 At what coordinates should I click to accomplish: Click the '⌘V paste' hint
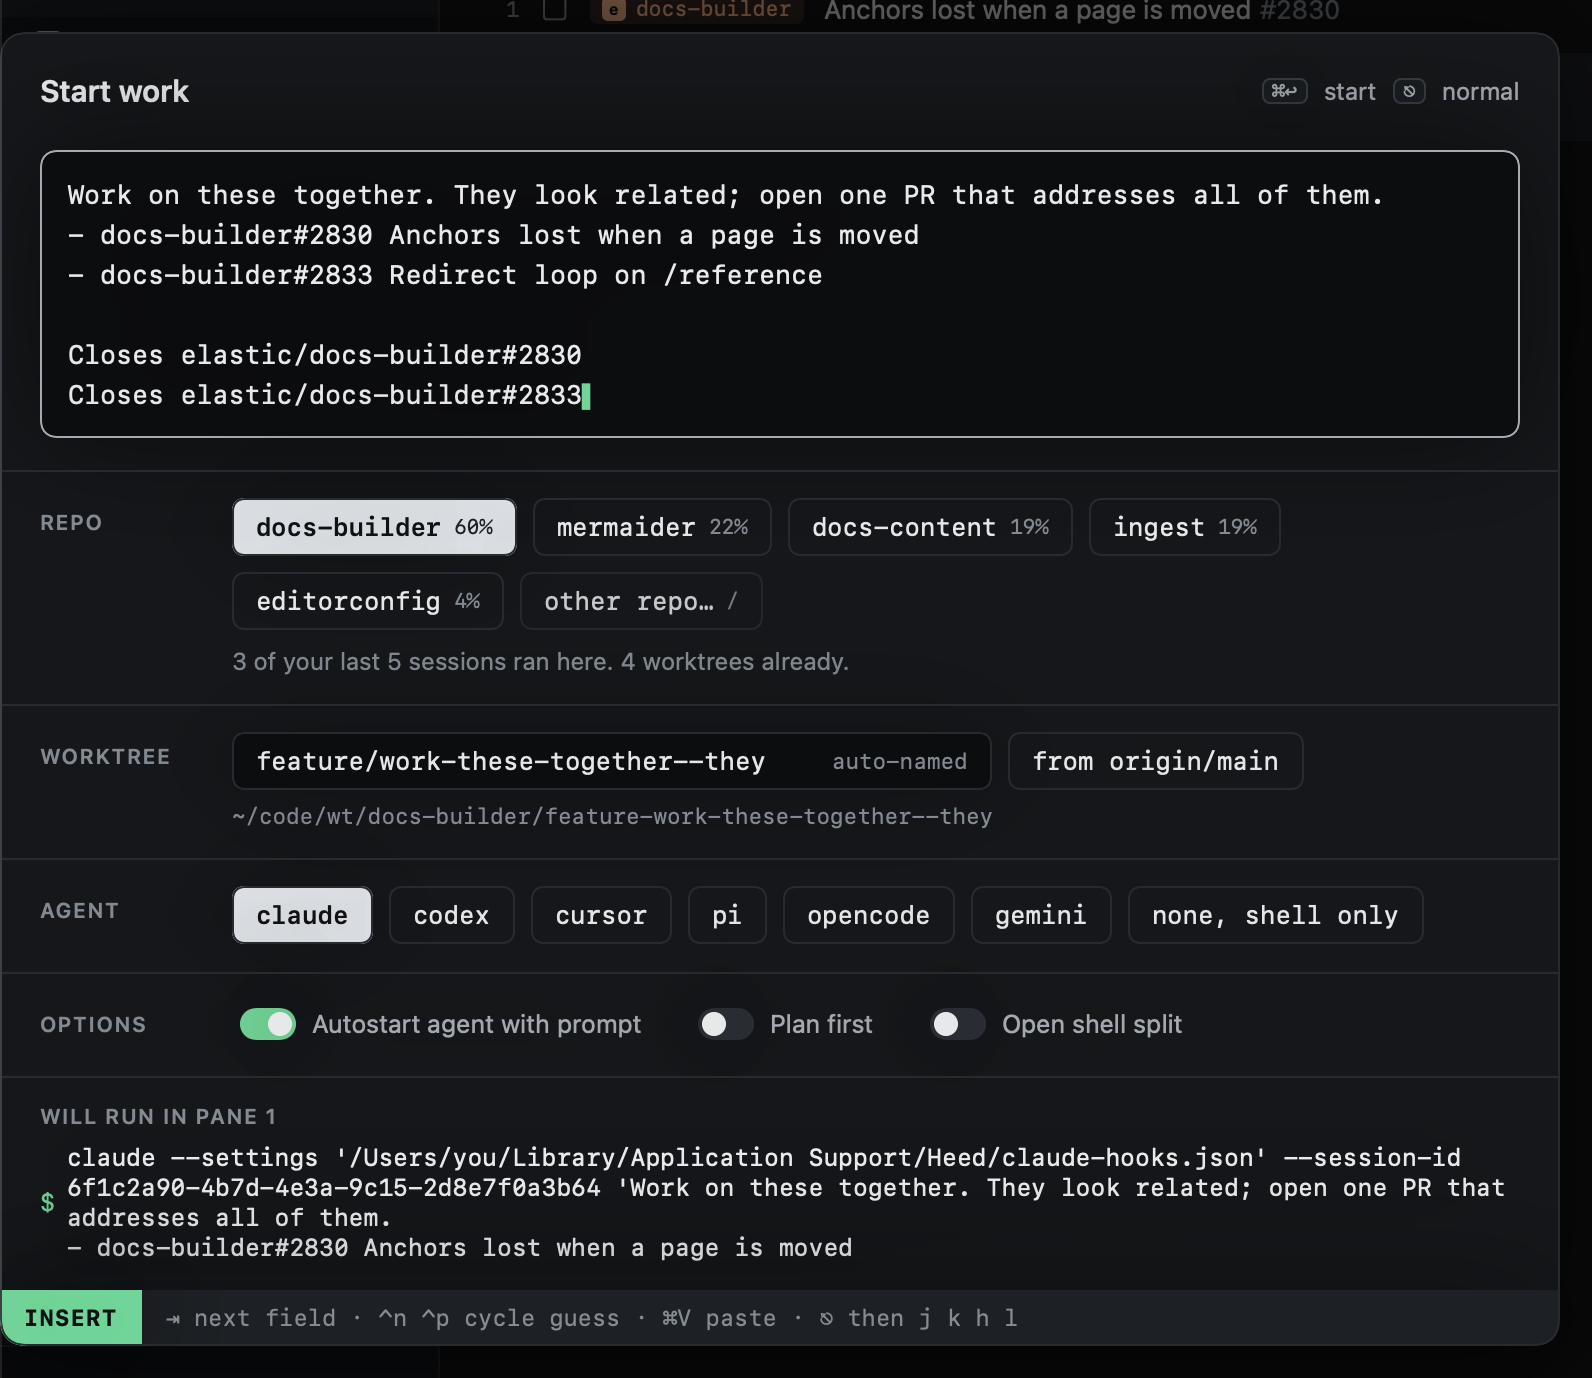coord(719,1318)
